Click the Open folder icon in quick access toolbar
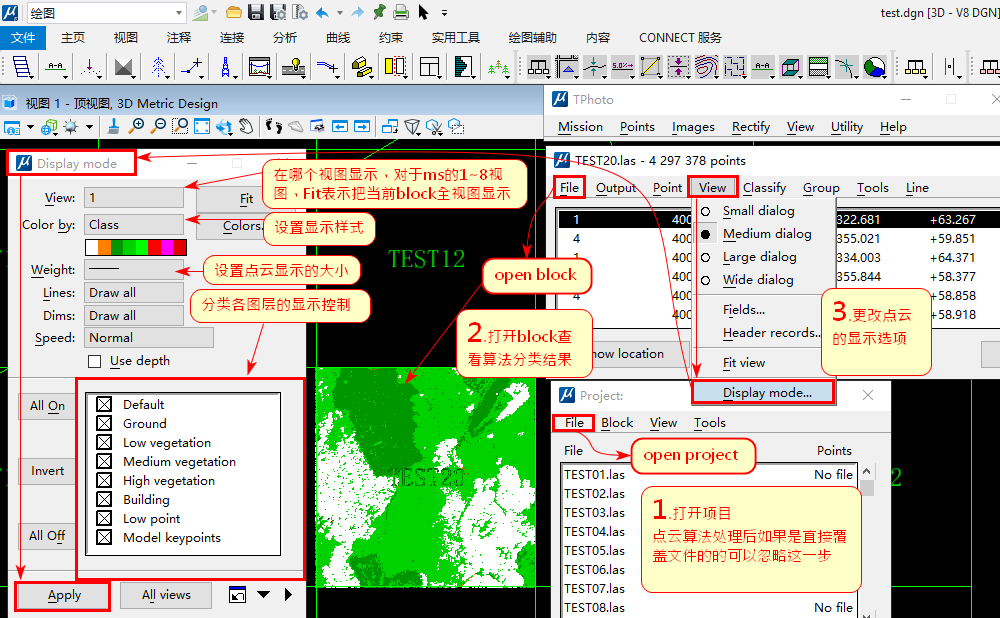 pos(234,12)
